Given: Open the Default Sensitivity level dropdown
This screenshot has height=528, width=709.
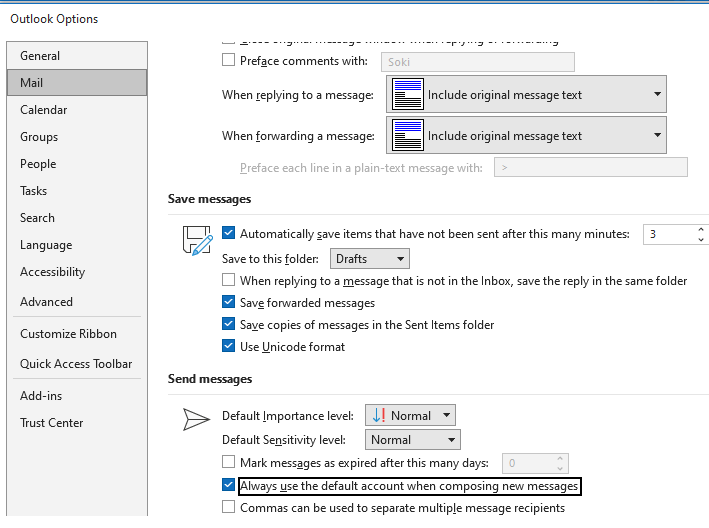Looking at the screenshot, I should (412, 439).
